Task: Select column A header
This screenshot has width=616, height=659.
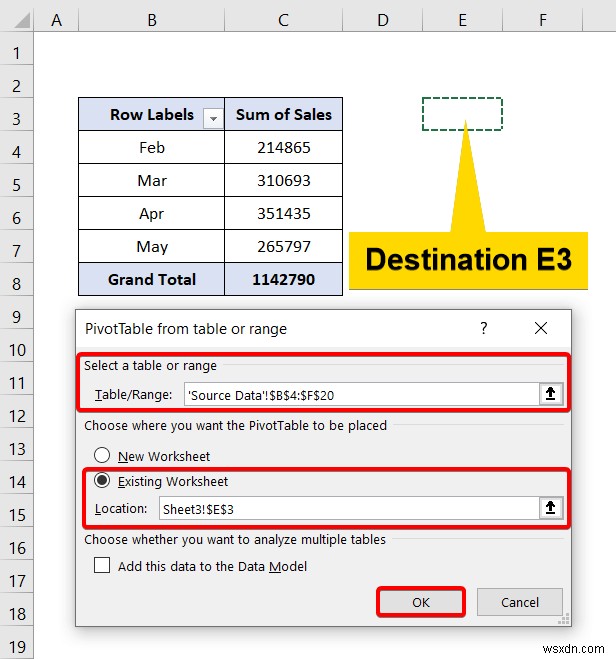Action: coord(56,20)
